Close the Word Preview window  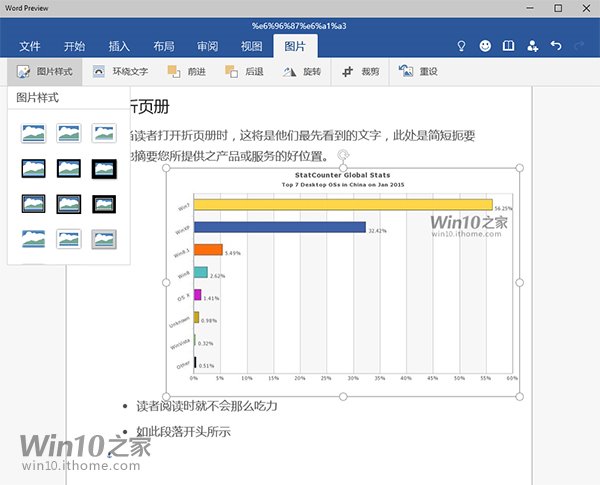point(586,8)
